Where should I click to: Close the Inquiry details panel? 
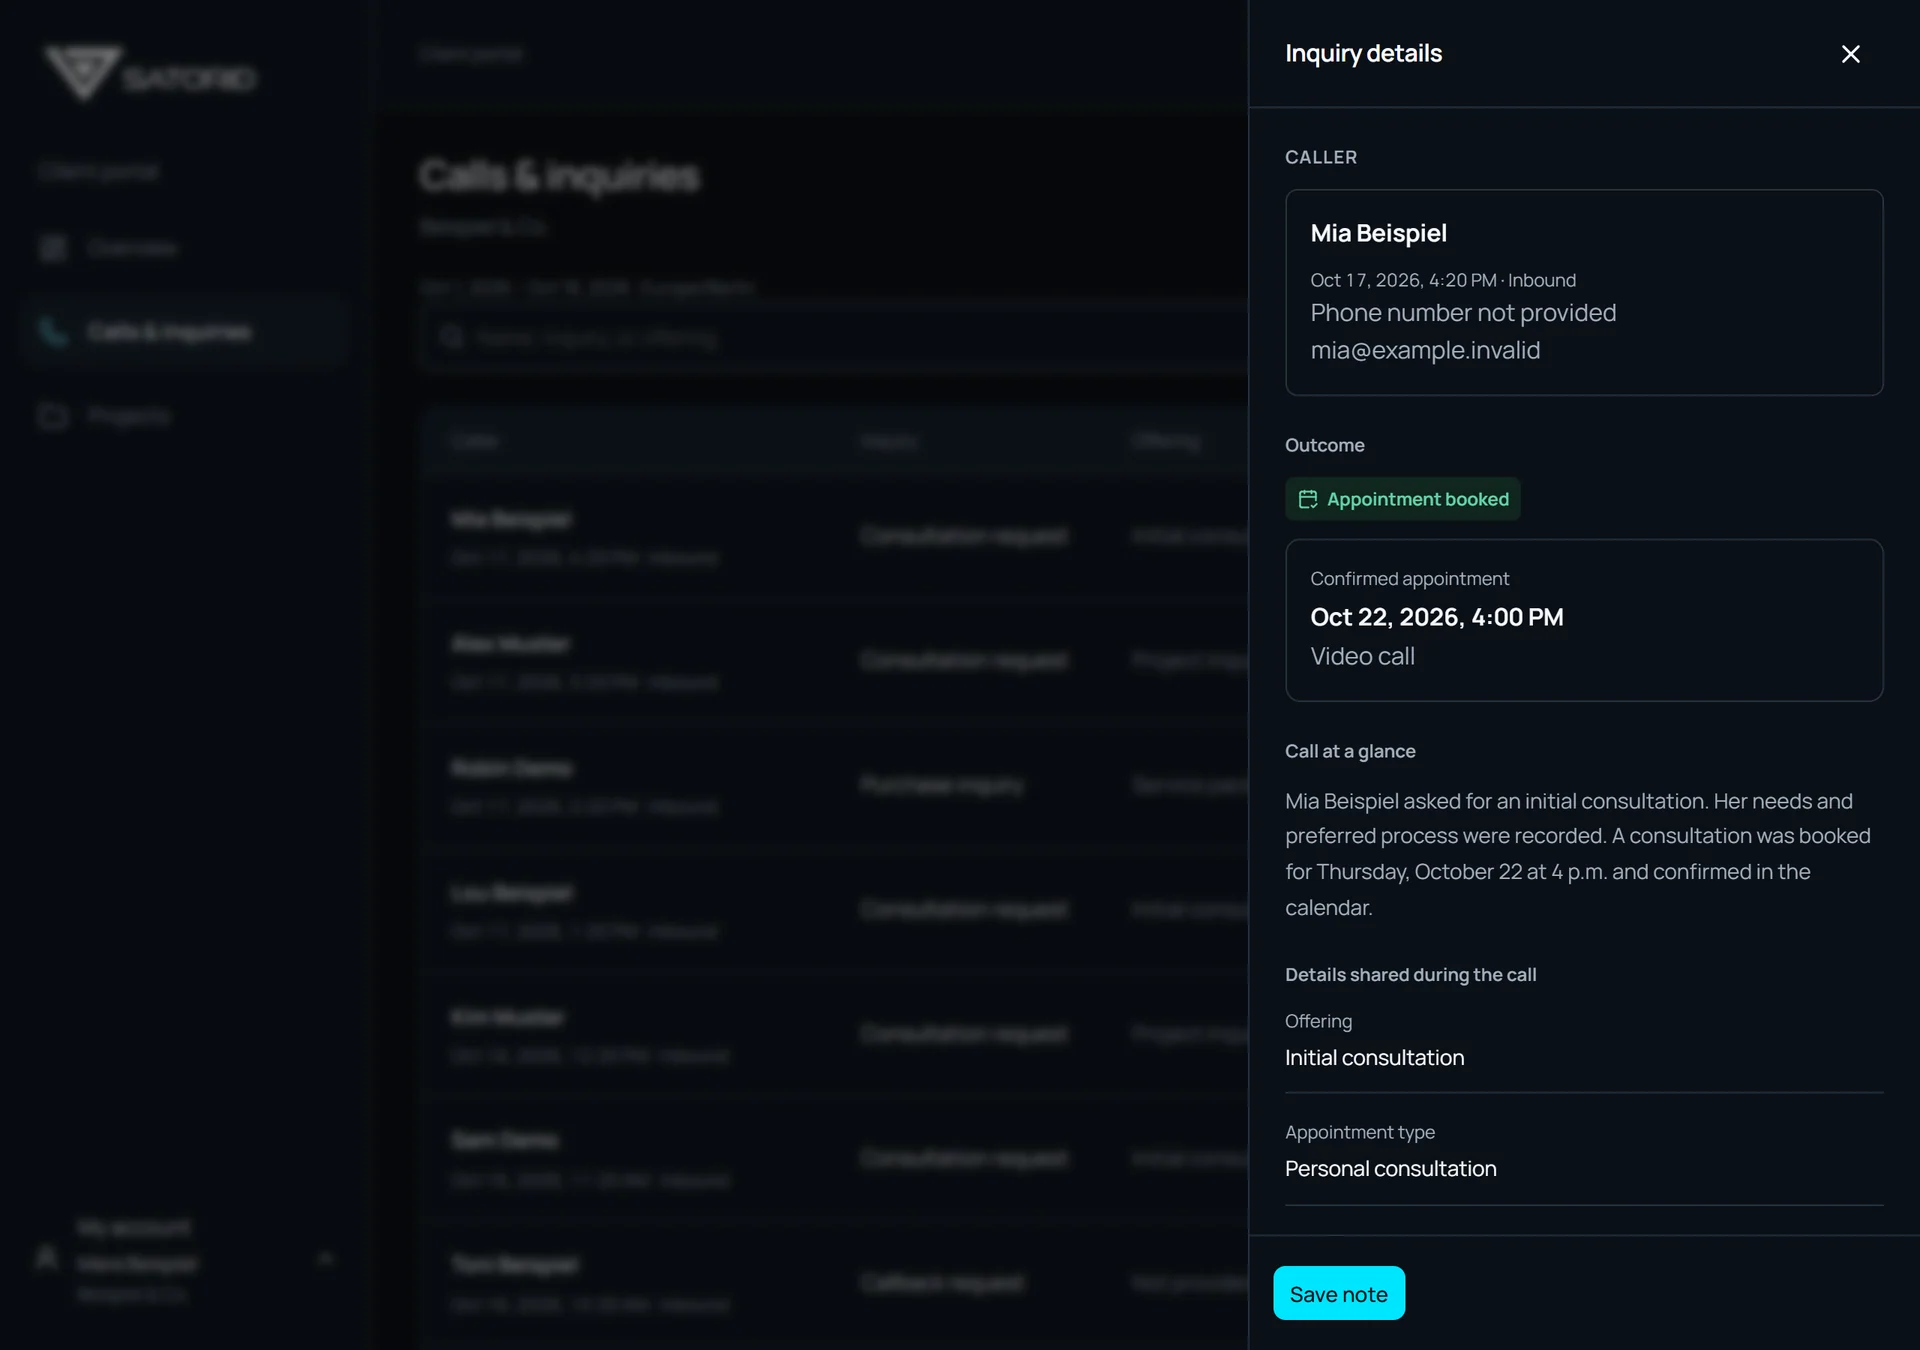1850,54
